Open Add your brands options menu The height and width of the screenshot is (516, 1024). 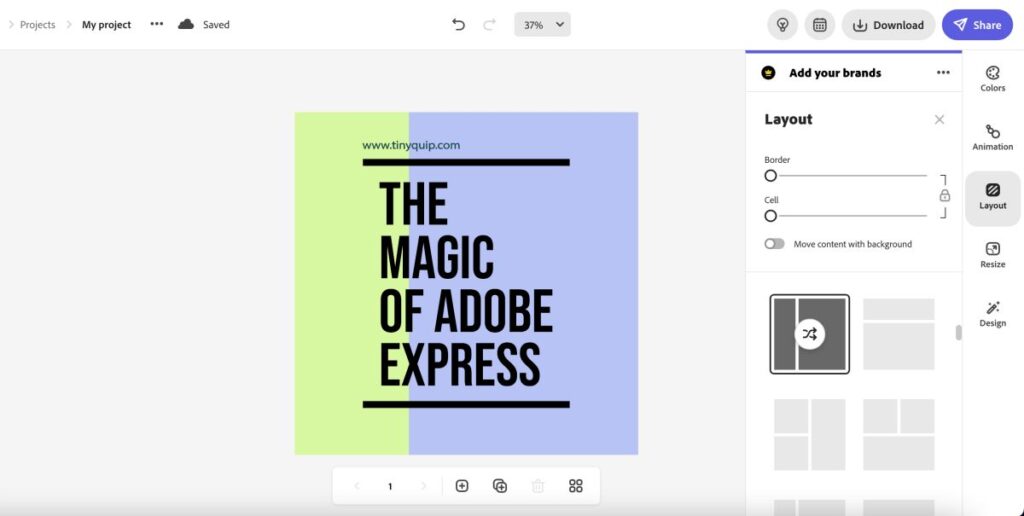pyautogui.click(x=943, y=73)
